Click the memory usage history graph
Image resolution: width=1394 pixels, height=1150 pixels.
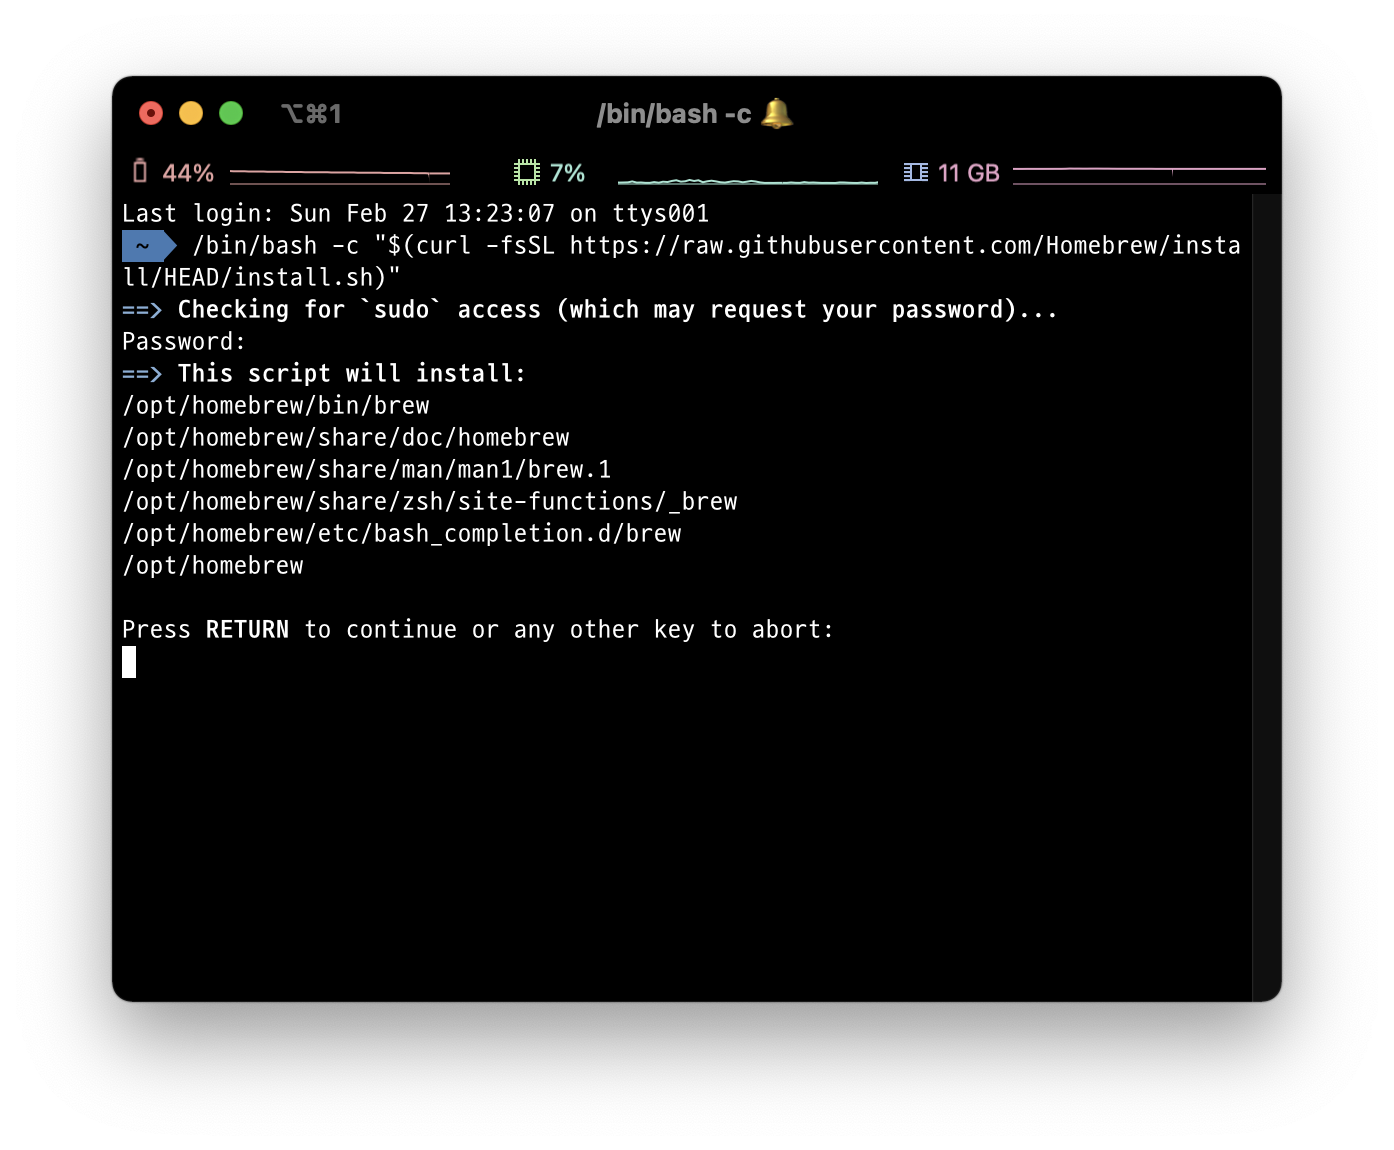1139,175
